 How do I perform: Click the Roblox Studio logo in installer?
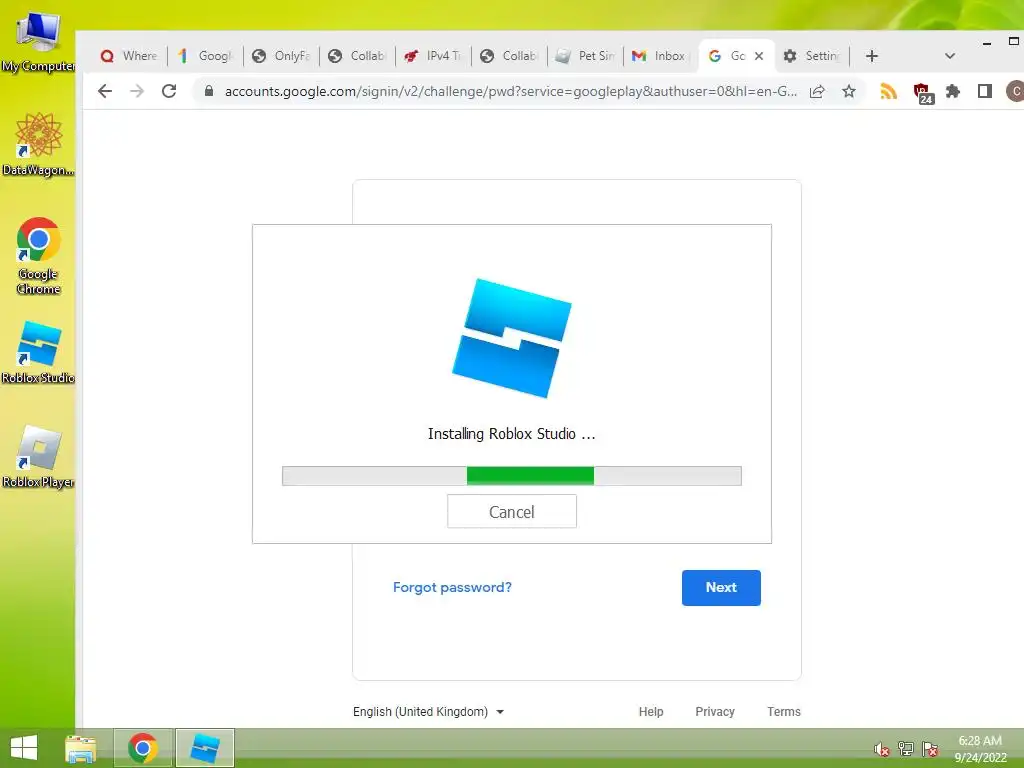tap(511, 338)
